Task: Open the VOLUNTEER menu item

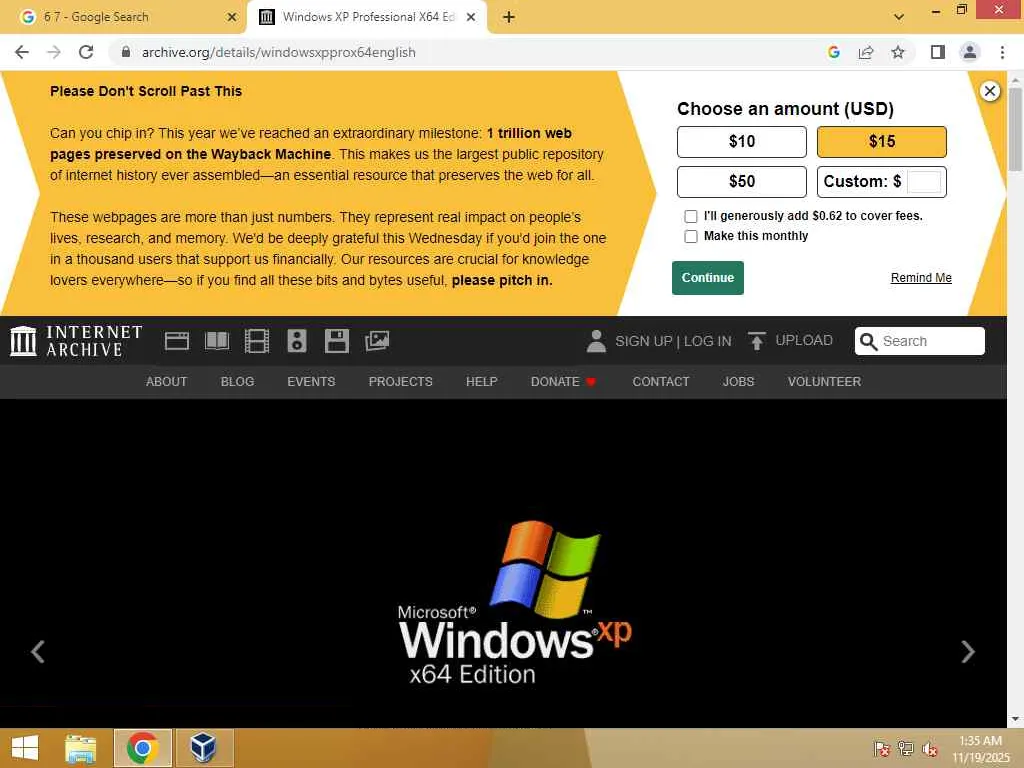Action: (824, 381)
